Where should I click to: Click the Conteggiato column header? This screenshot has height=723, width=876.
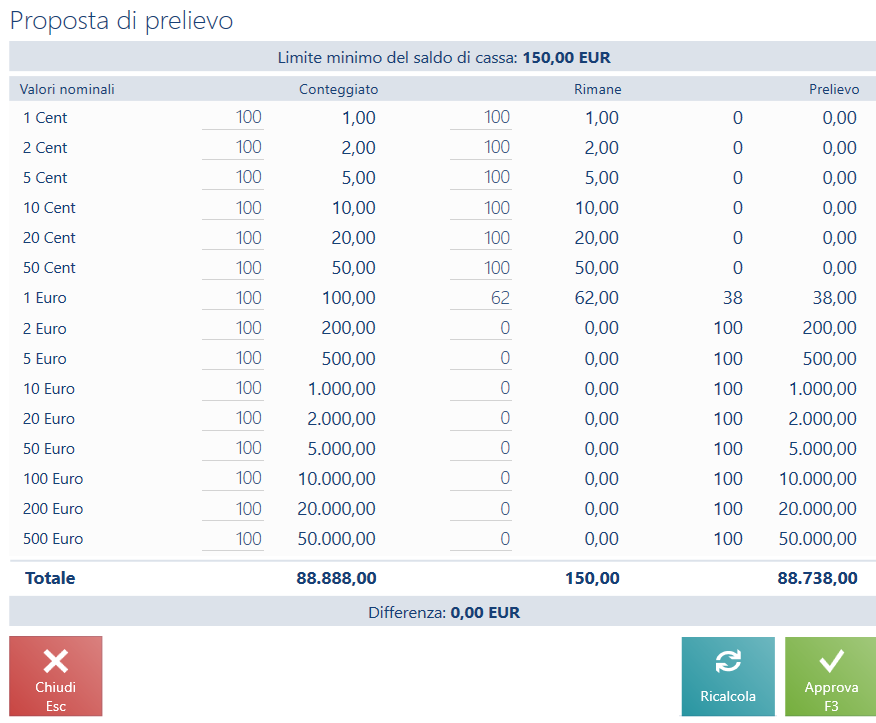(x=338, y=90)
